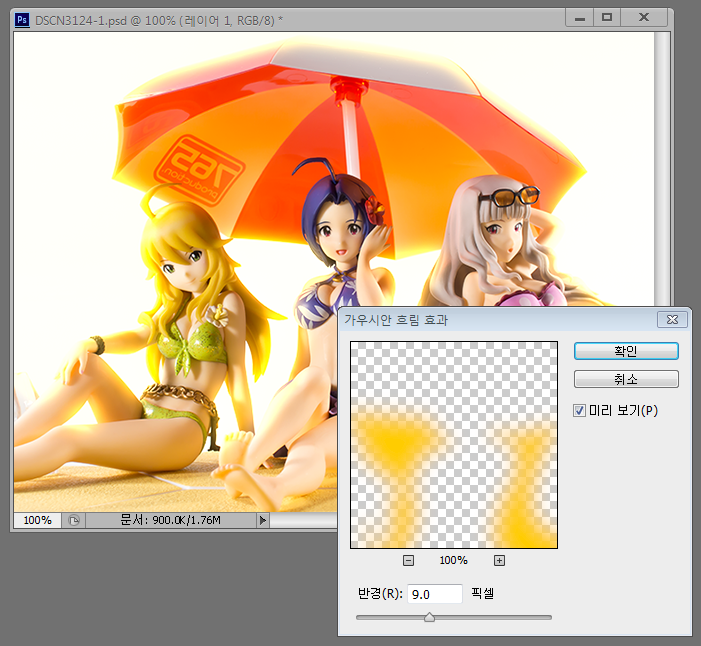Cancel the blur dialog with 취소

pyautogui.click(x=626, y=379)
